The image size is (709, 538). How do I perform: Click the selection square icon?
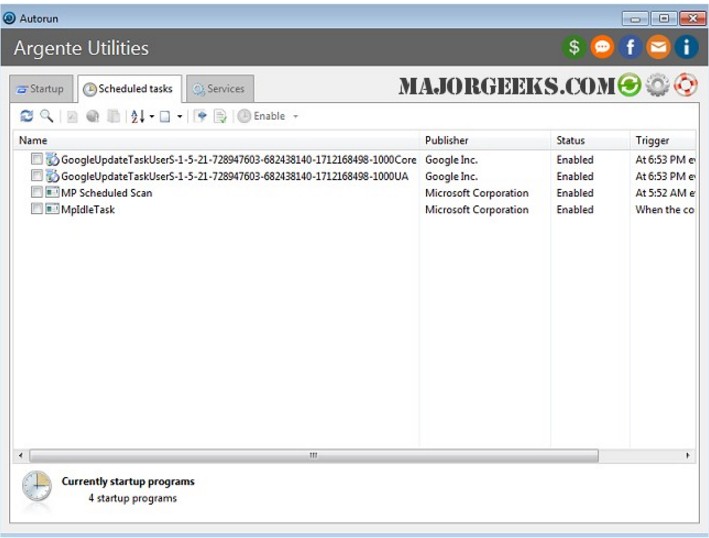[x=165, y=117]
